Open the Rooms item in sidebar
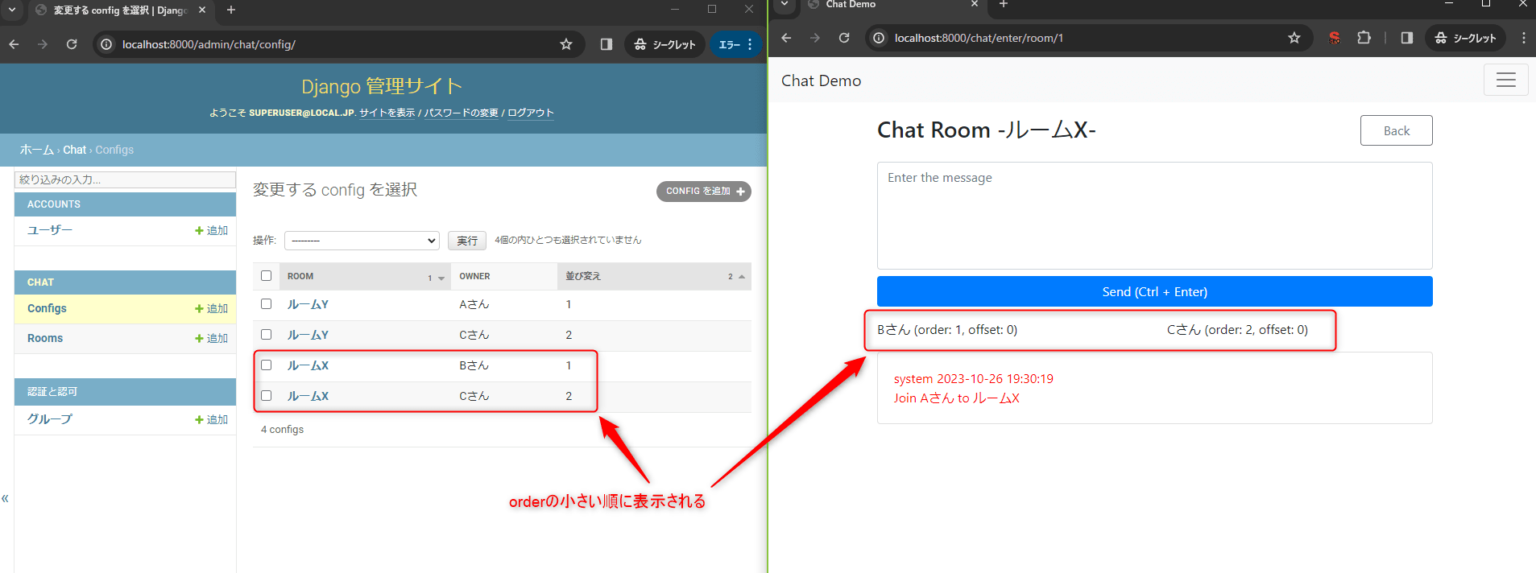Image resolution: width=1536 pixels, height=573 pixels. (45, 338)
